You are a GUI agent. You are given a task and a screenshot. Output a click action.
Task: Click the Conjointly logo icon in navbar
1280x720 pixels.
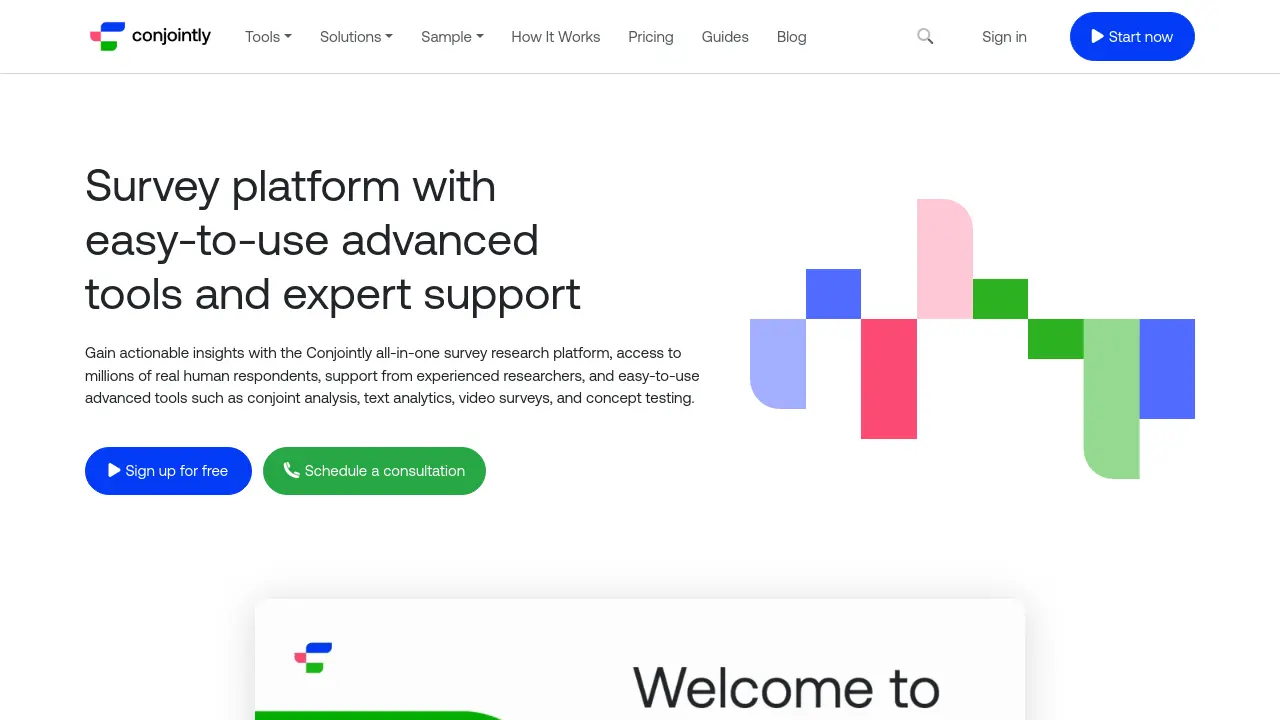(108, 36)
